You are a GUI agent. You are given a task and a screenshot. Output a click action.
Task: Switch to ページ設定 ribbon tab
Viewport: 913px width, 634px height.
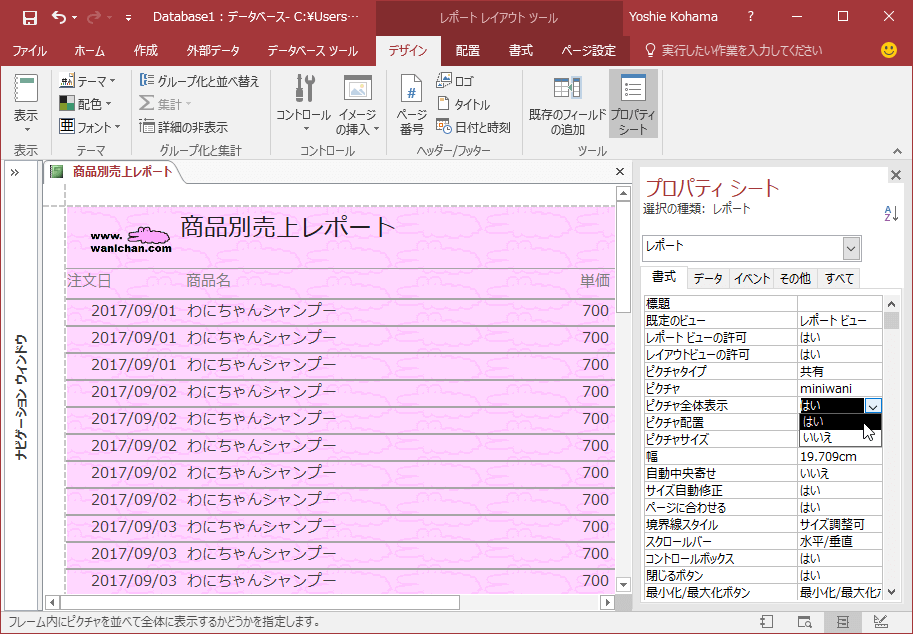point(588,51)
